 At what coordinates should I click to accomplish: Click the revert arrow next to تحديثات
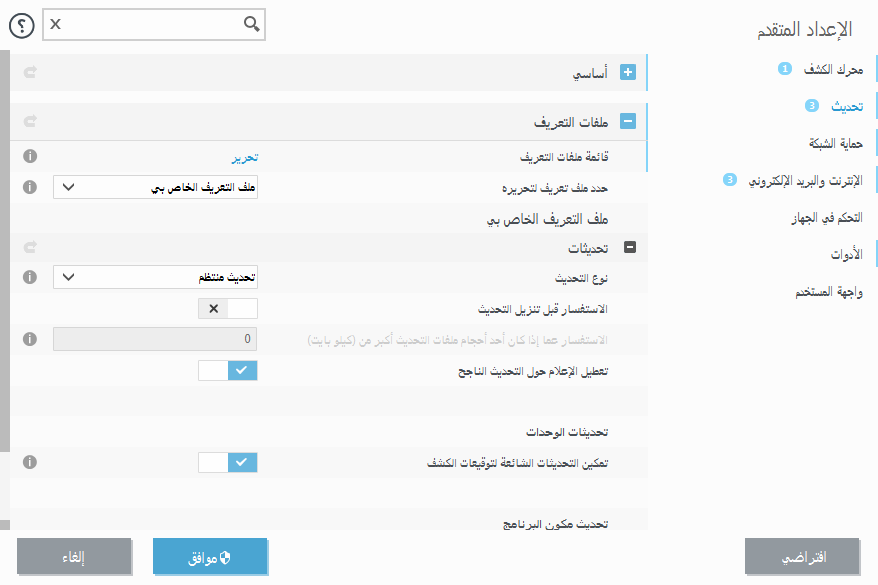point(28,247)
